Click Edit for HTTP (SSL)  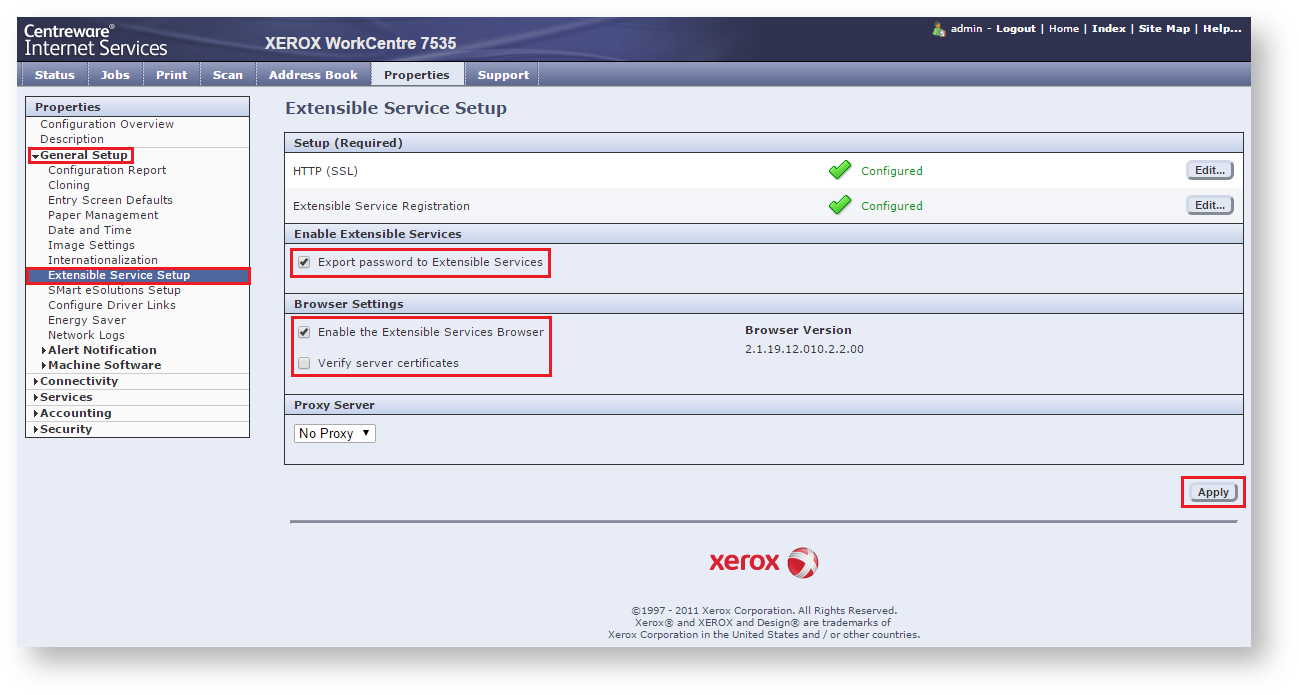(1210, 170)
